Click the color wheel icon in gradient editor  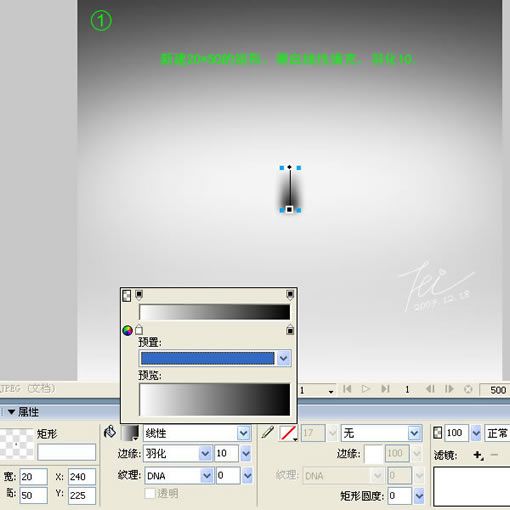(x=127, y=330)
